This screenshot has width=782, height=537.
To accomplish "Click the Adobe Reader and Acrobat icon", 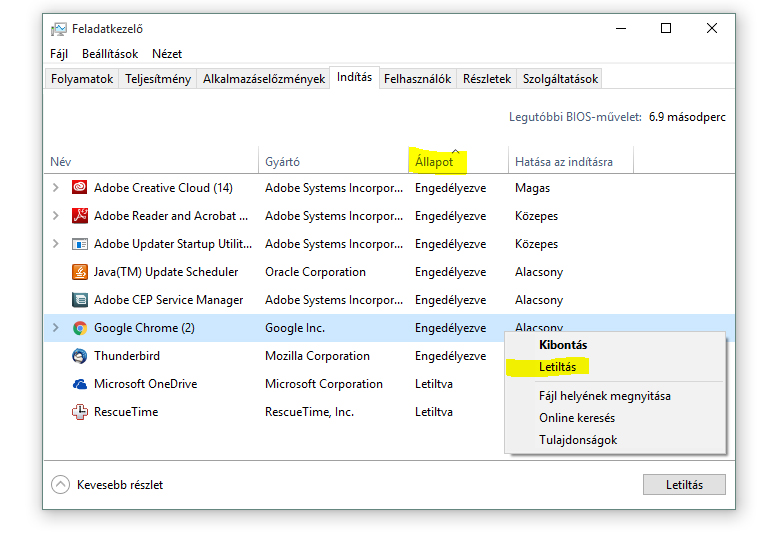I will pos(80,216).
